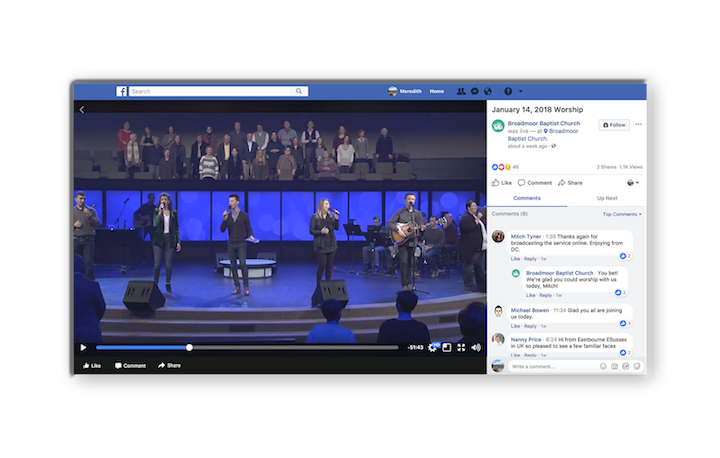Screen dimensions: 720x458
Task: Play the worship video
Action: click(83, 347)
